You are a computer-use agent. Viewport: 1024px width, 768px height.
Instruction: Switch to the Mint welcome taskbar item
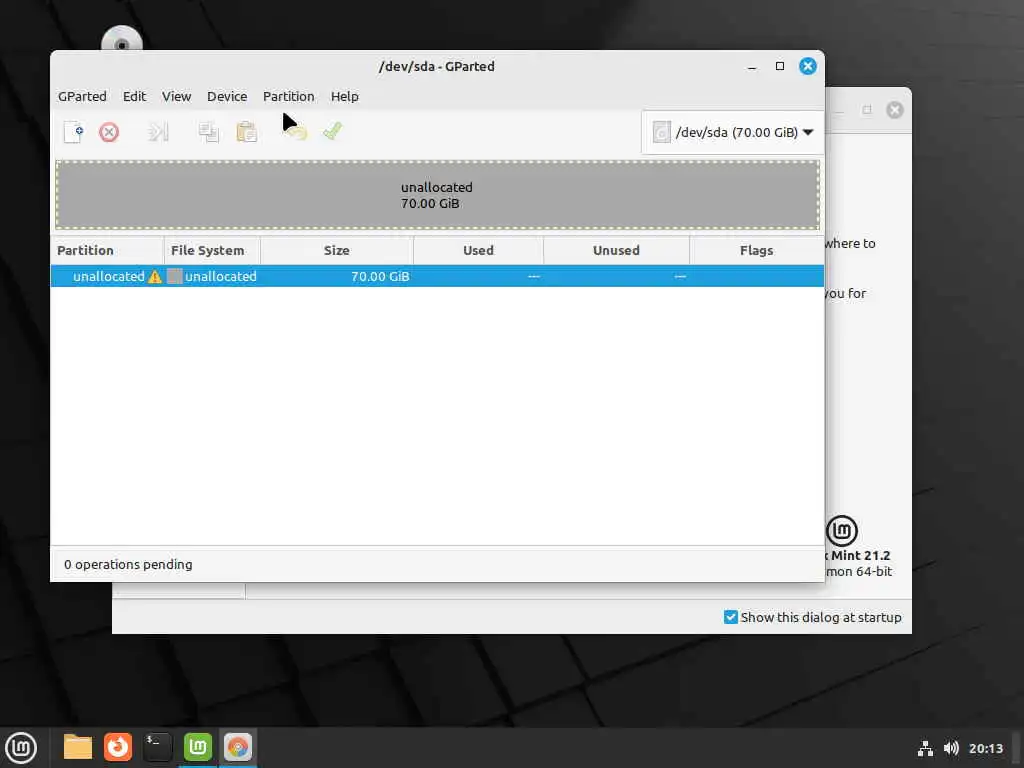point(198,748)
